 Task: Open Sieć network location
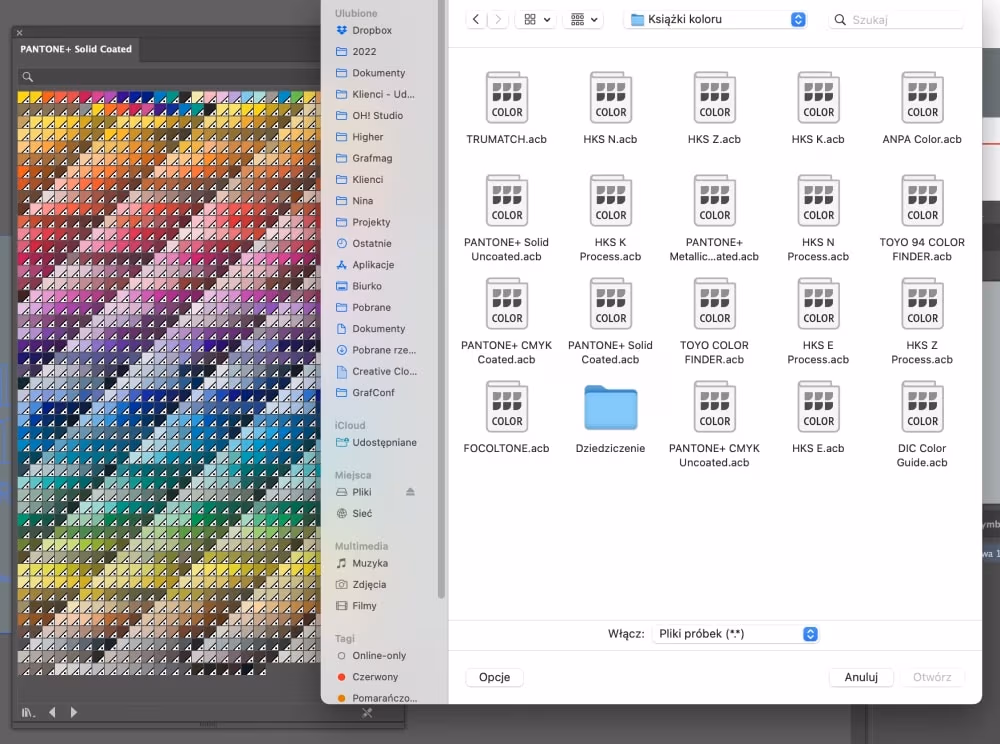click(x=362, y=513)
